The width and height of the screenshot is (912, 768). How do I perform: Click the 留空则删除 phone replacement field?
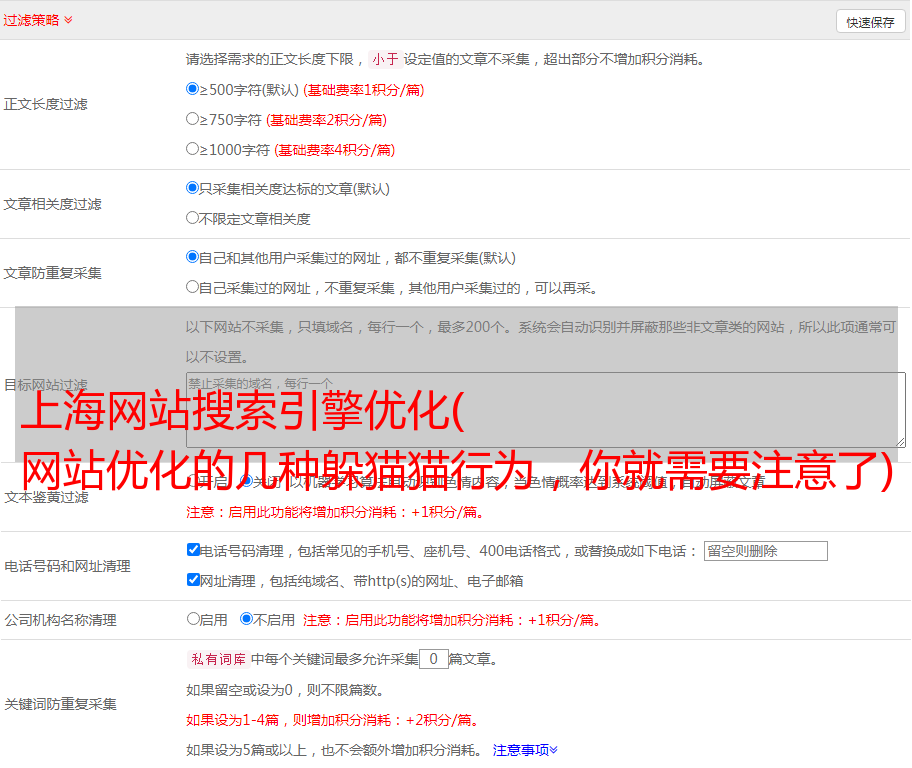pyautogui.click(x=765, y=551)
